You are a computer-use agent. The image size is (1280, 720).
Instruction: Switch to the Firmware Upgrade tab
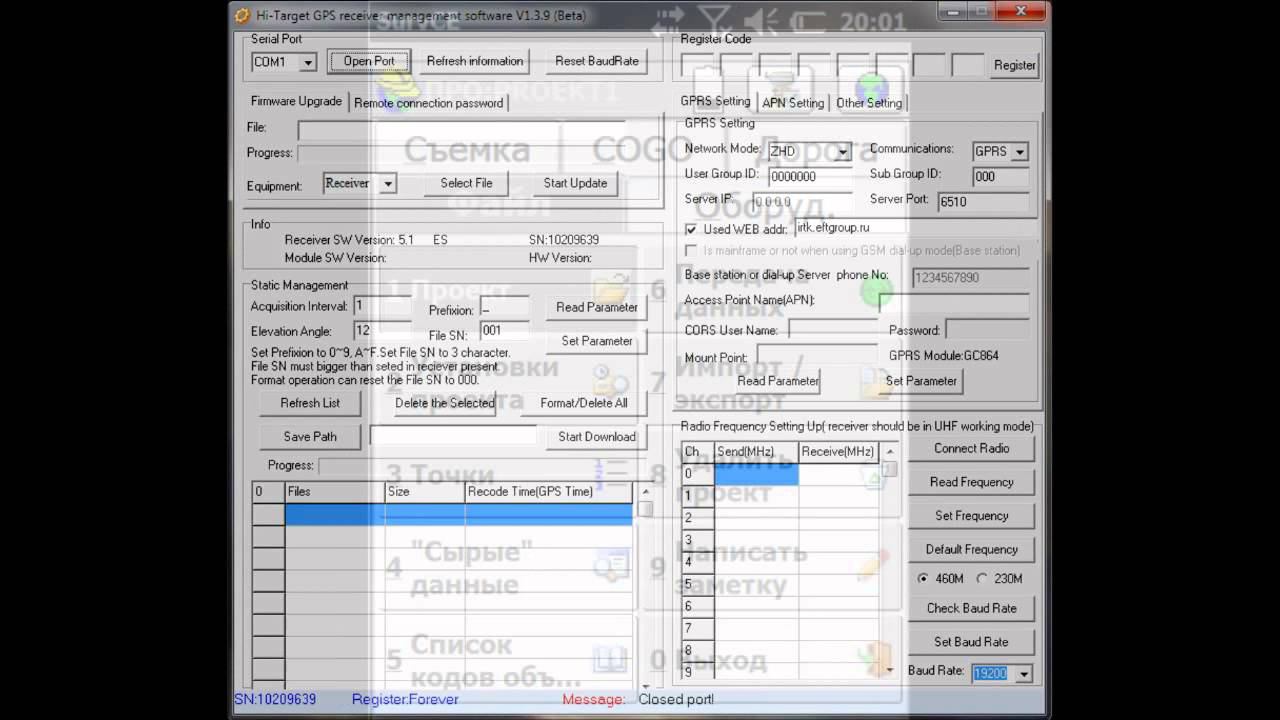pos(296,101)
